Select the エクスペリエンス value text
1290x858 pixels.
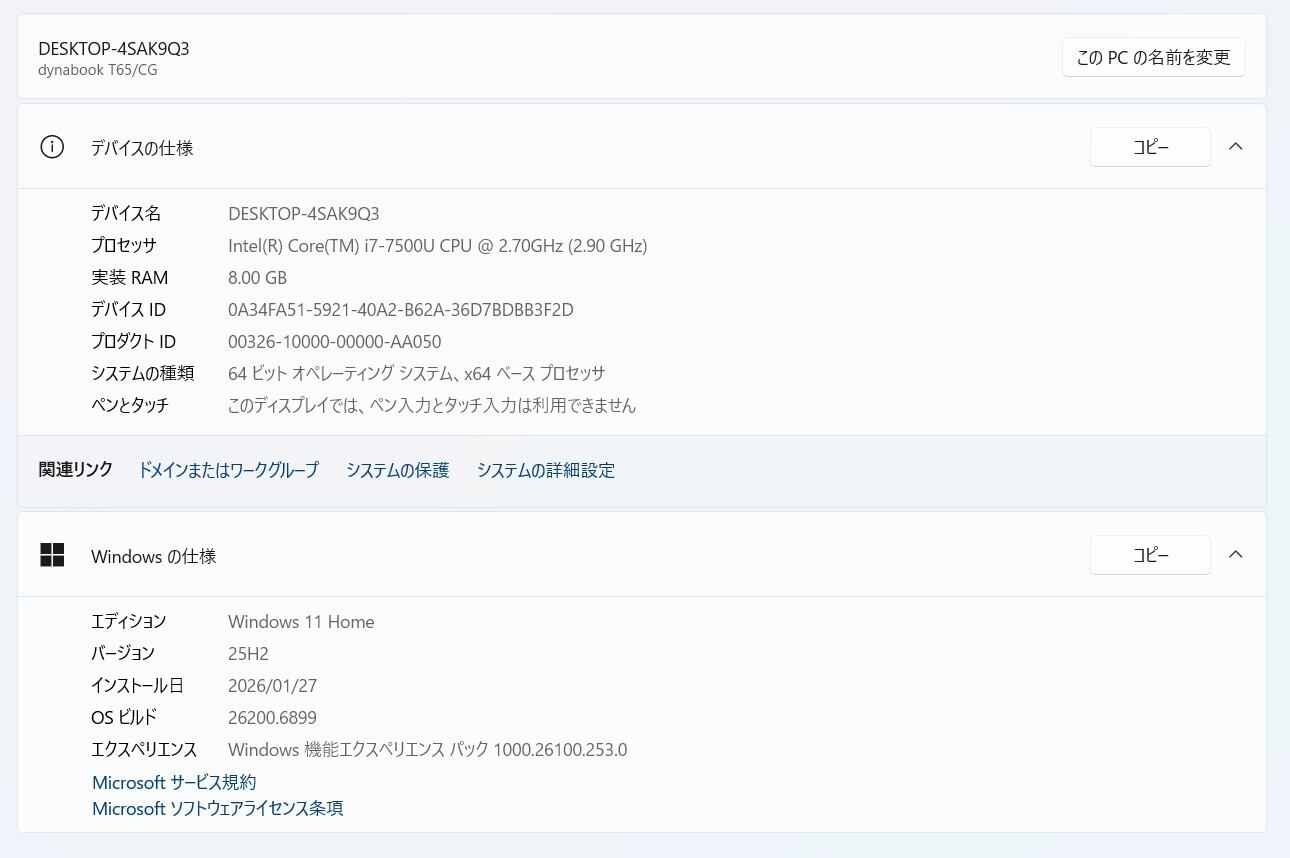click(428, 750)
